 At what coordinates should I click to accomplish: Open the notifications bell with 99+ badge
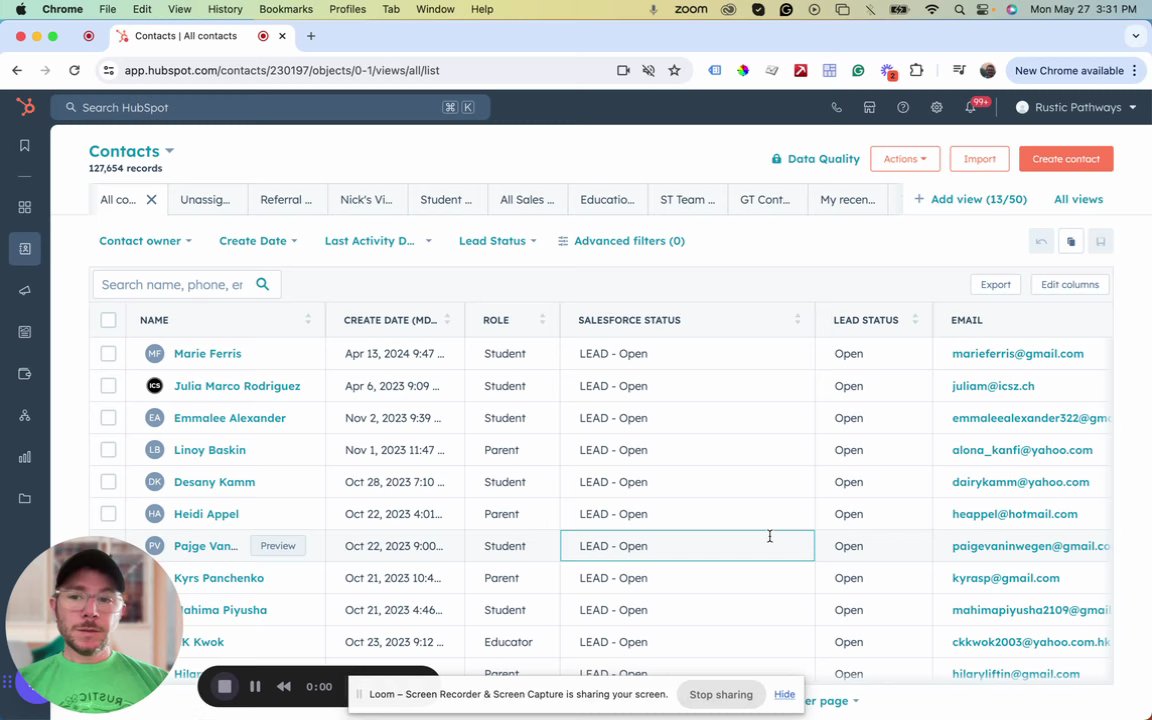972,107
